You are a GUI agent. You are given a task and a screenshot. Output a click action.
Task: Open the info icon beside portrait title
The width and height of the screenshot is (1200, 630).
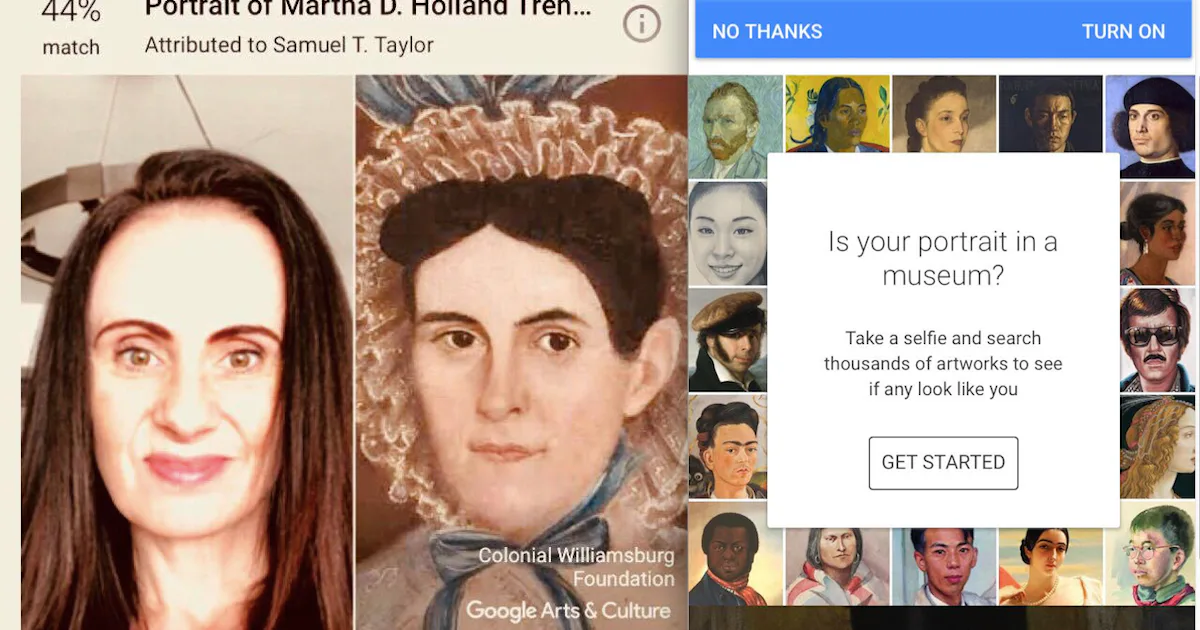tap(641, 23)
